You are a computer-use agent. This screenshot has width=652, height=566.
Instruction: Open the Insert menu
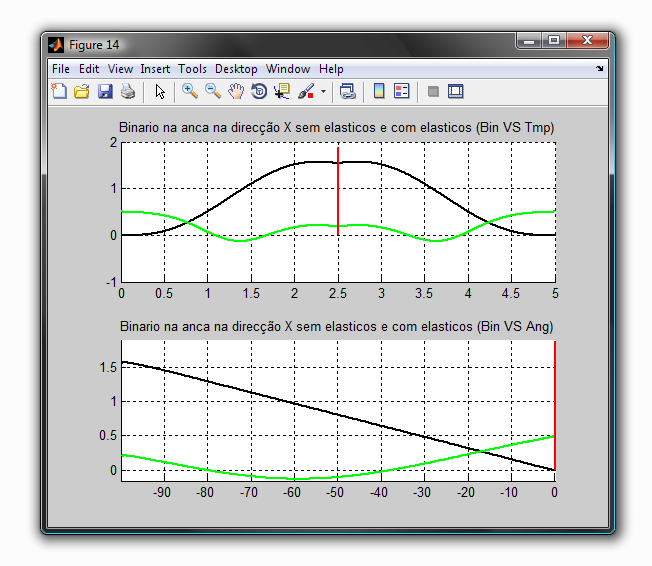point(155,69)
